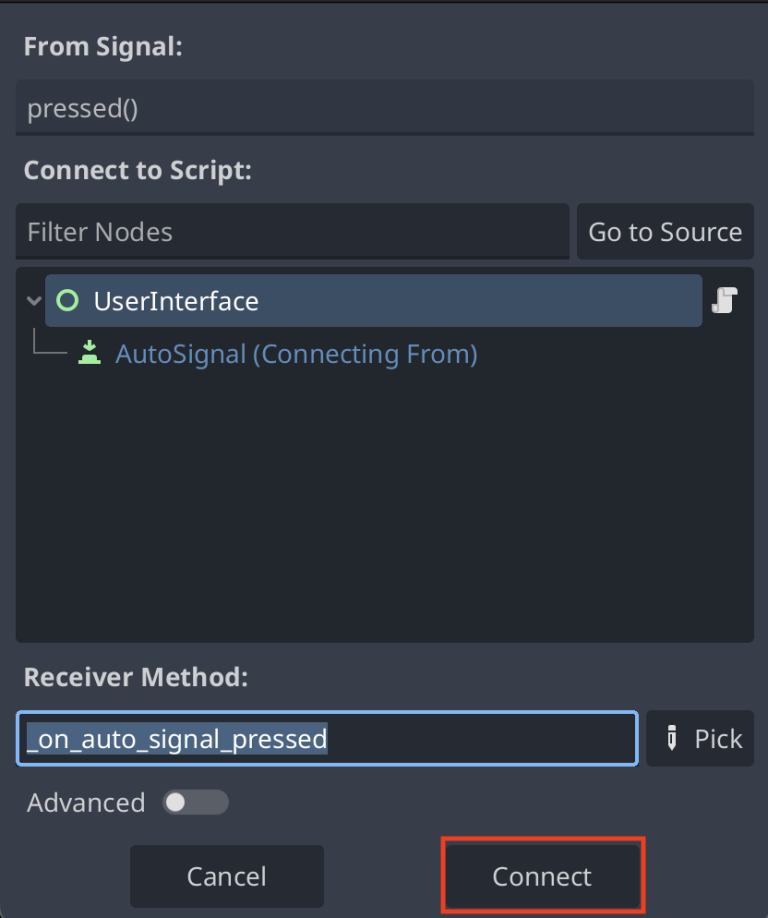Click Go to Source
Viewport: 768px width, 918px height.
pyautogui.click(x=665, y=231)
